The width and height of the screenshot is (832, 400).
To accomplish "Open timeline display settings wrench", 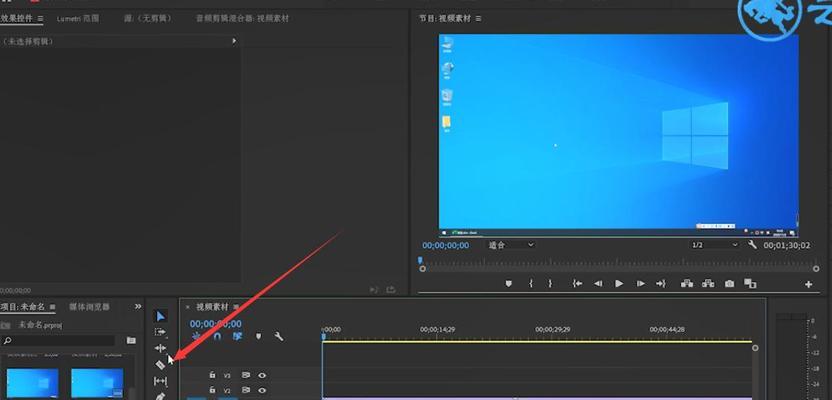I will click(279, 336).
